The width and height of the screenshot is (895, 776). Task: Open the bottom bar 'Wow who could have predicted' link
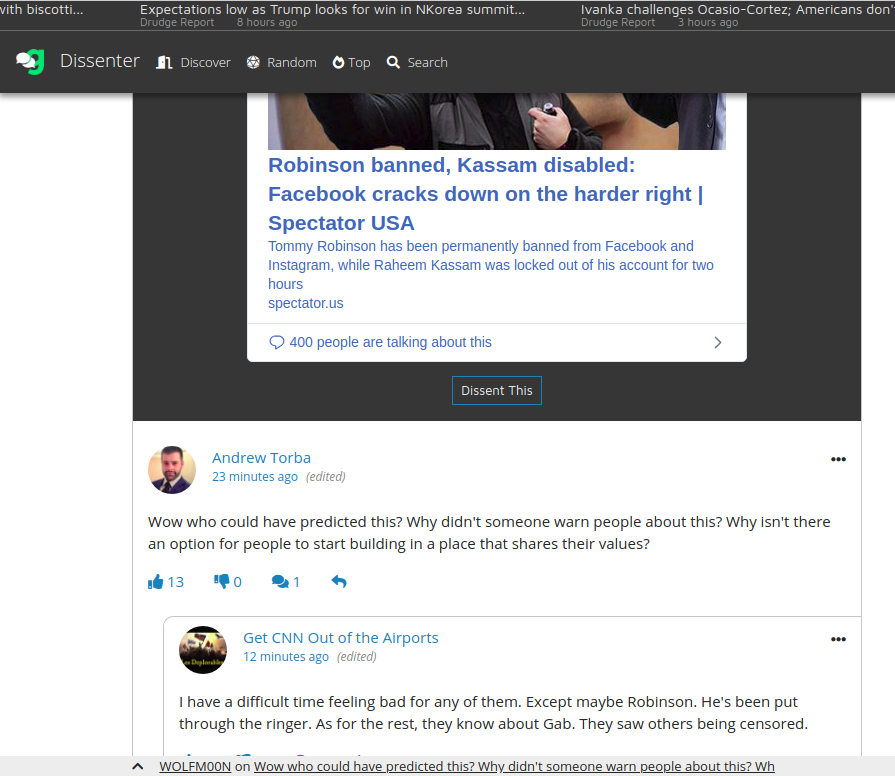click(x=514, y=766)
